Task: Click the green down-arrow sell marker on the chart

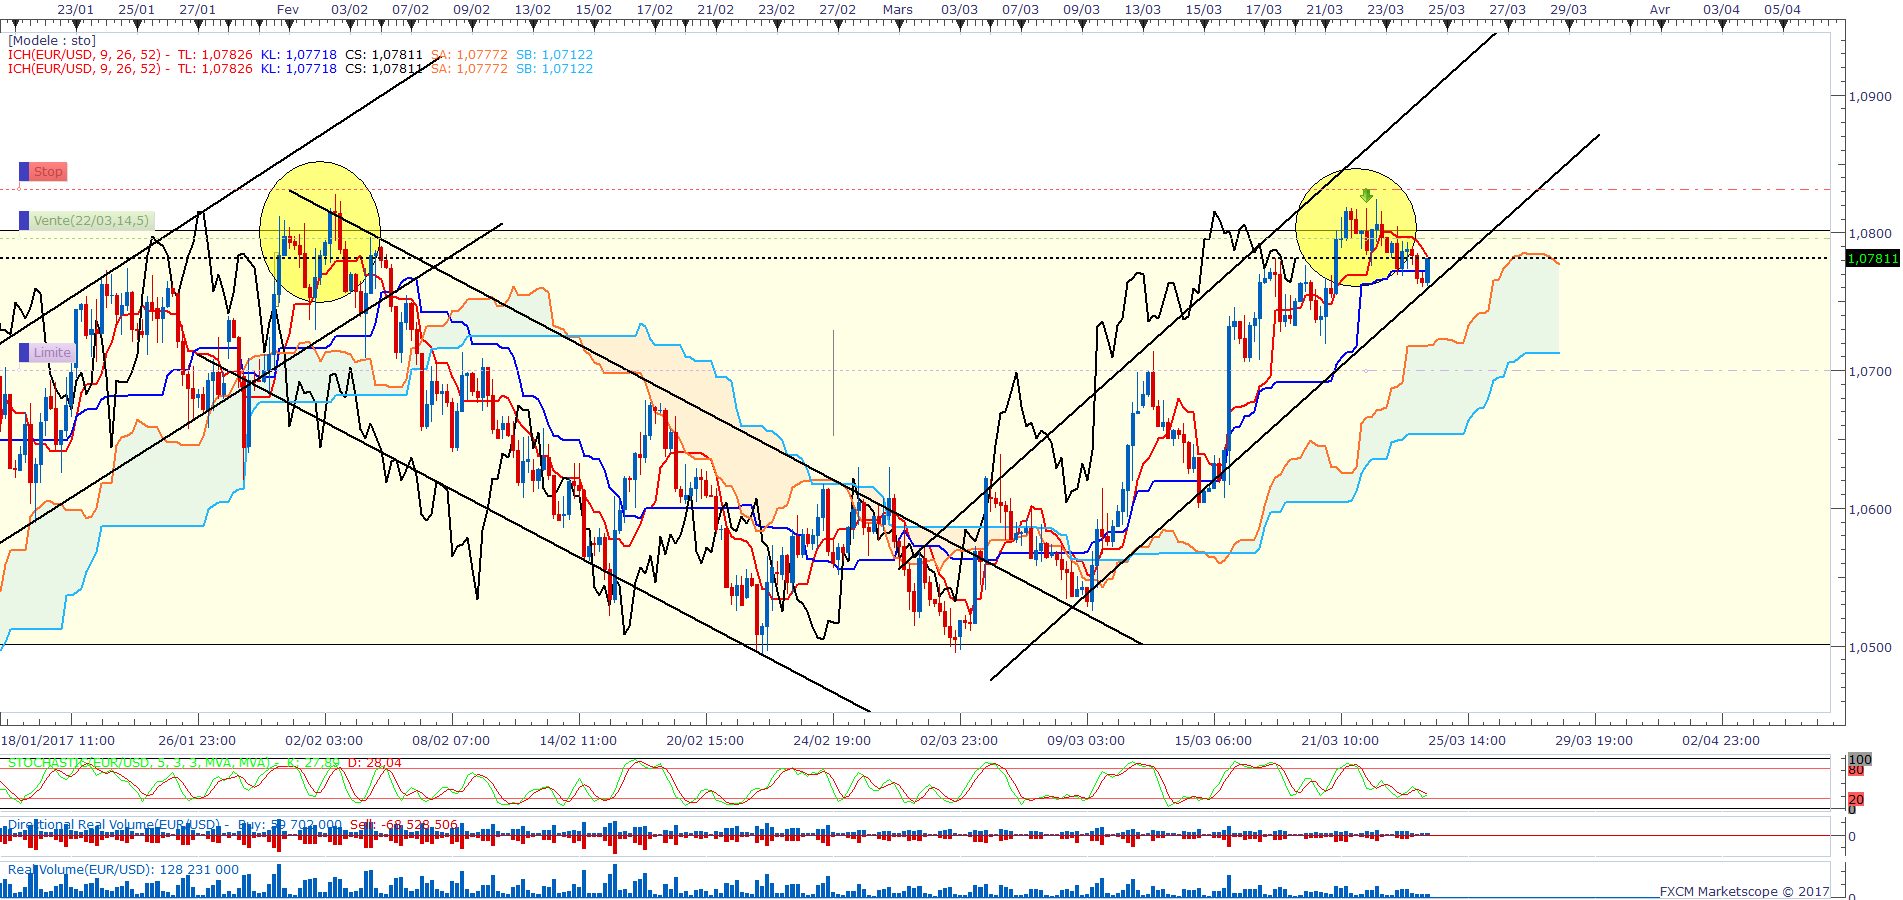Action: pyautogui.click(x=1366, y=196)
